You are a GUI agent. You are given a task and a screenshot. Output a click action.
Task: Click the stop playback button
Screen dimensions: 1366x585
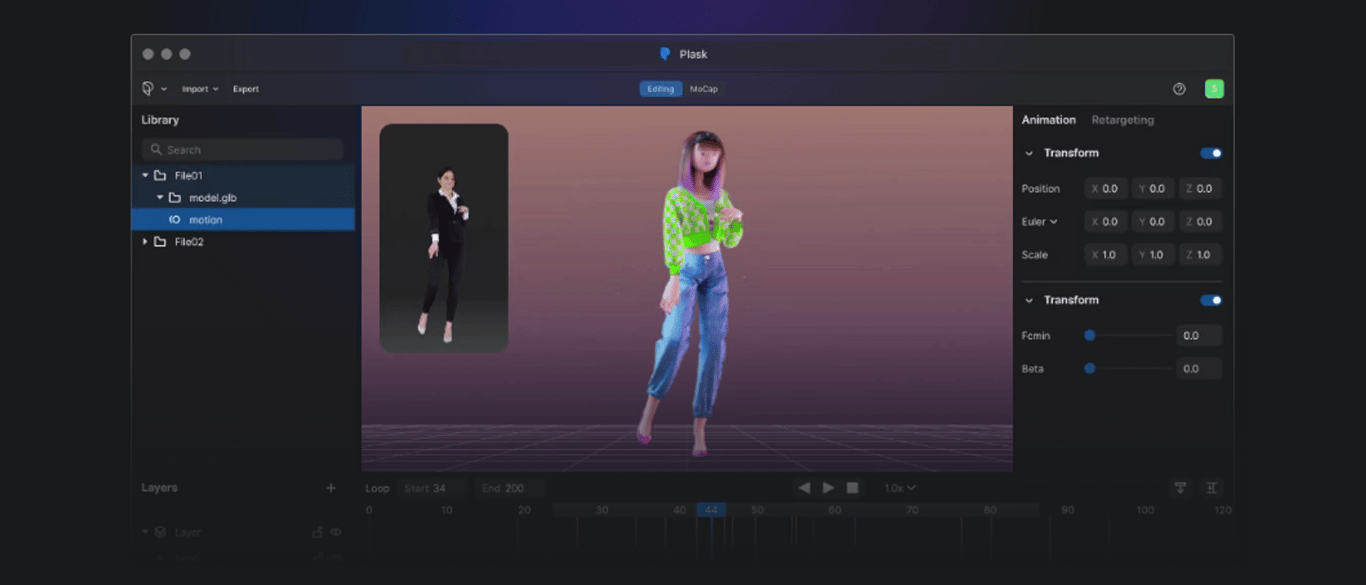pyautogui.click(x=852, y=488)
